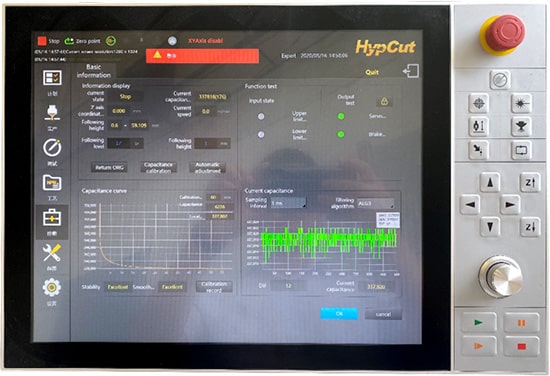Click the 0.6 Following height minimum value
This screenshot has height=376, width=550.
coord(115,125)
